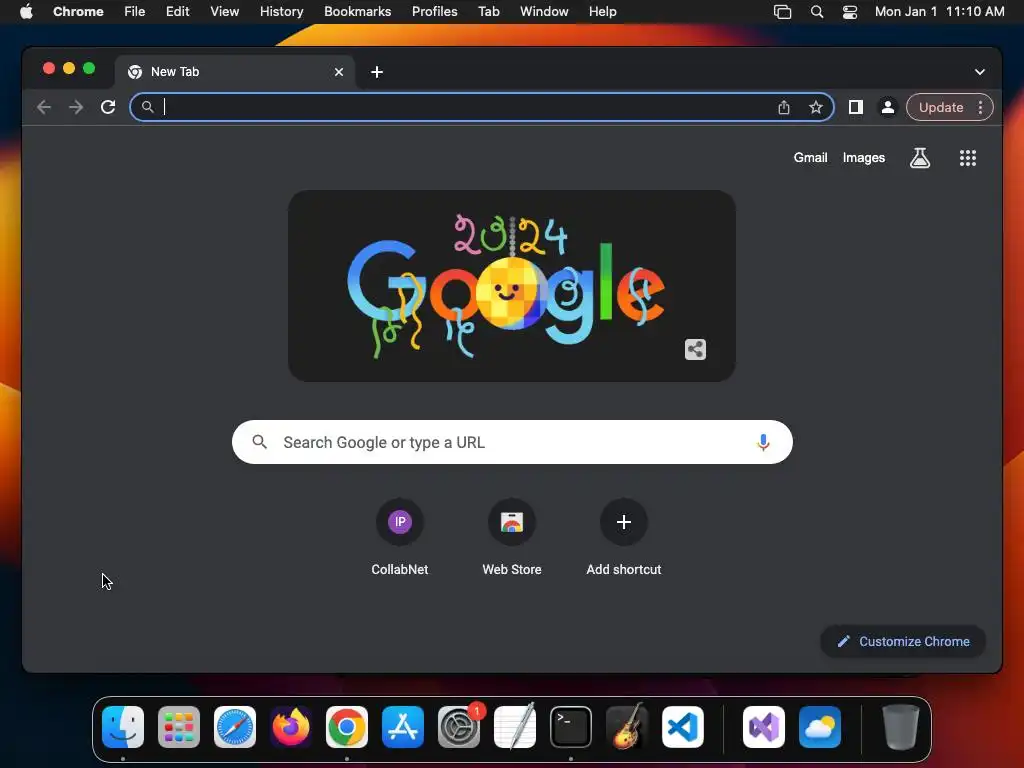
Task: Click the Update button
Action: tap(941, 107)
